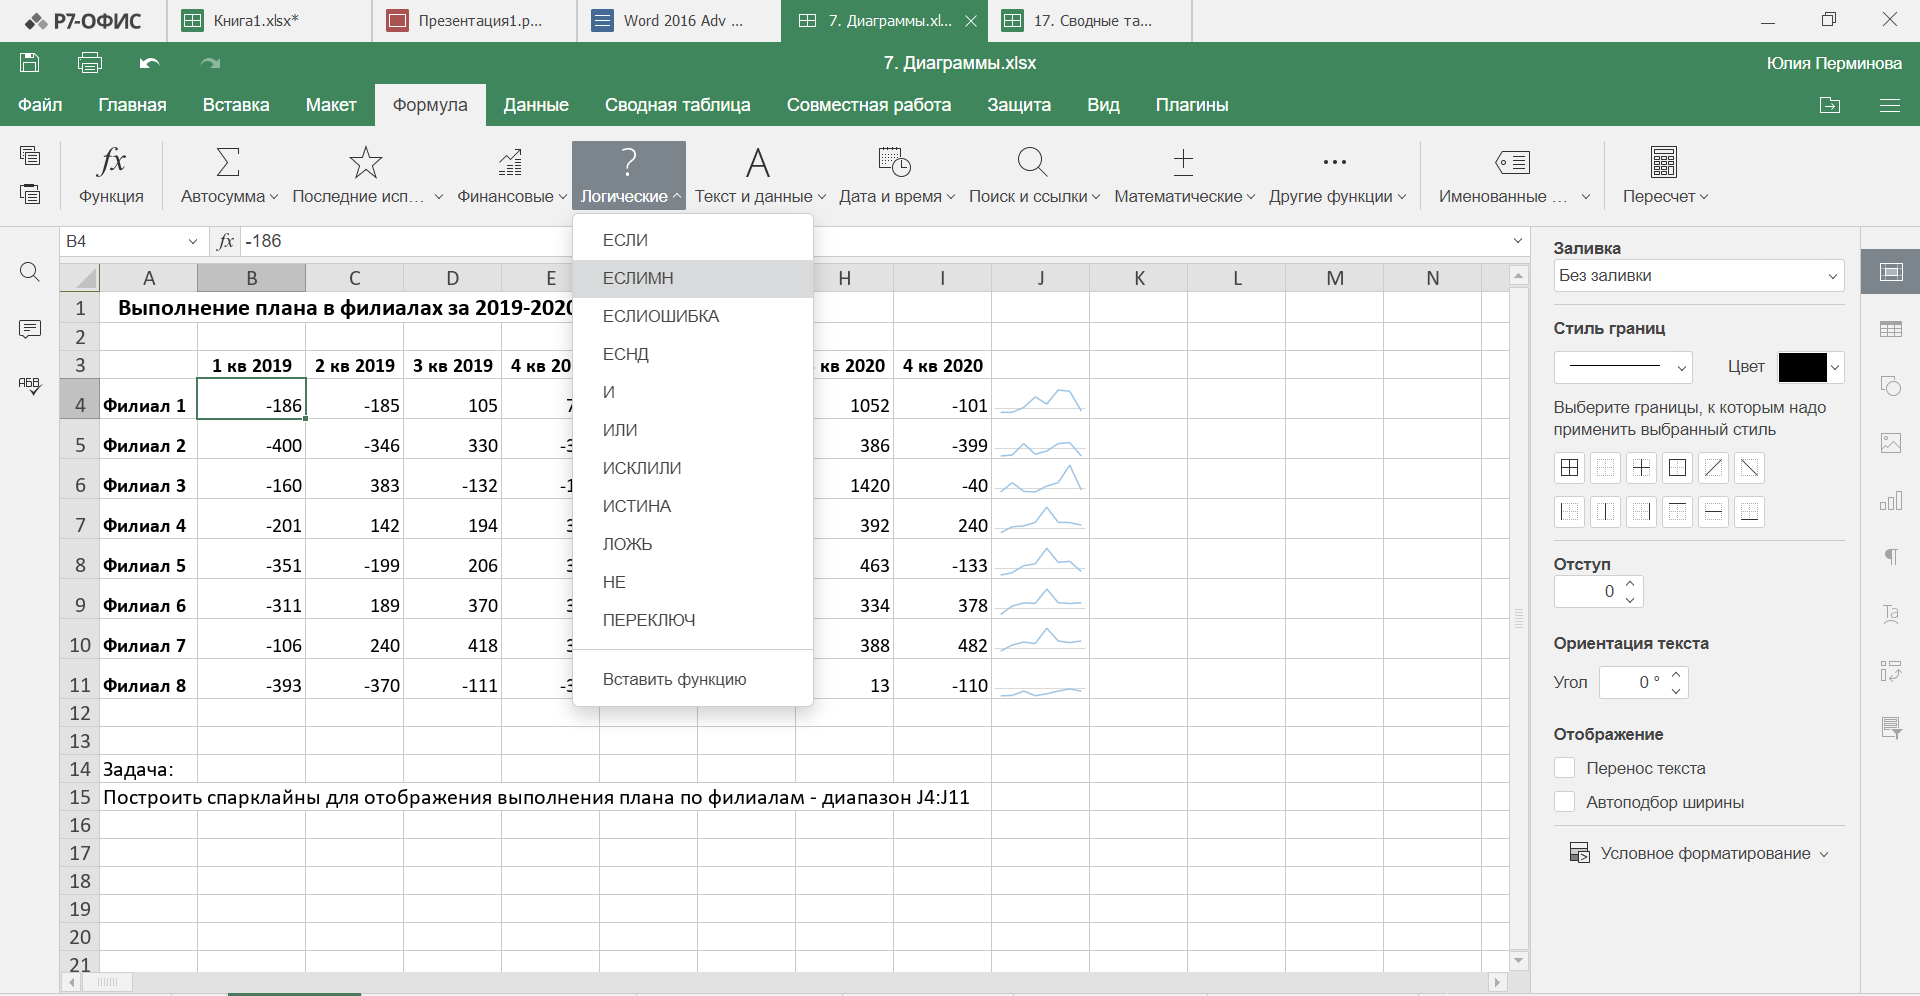The width and height of the screenshot is (1920, 996).
Task: Open the file location icon
Action: click(x=1830, y=105)
